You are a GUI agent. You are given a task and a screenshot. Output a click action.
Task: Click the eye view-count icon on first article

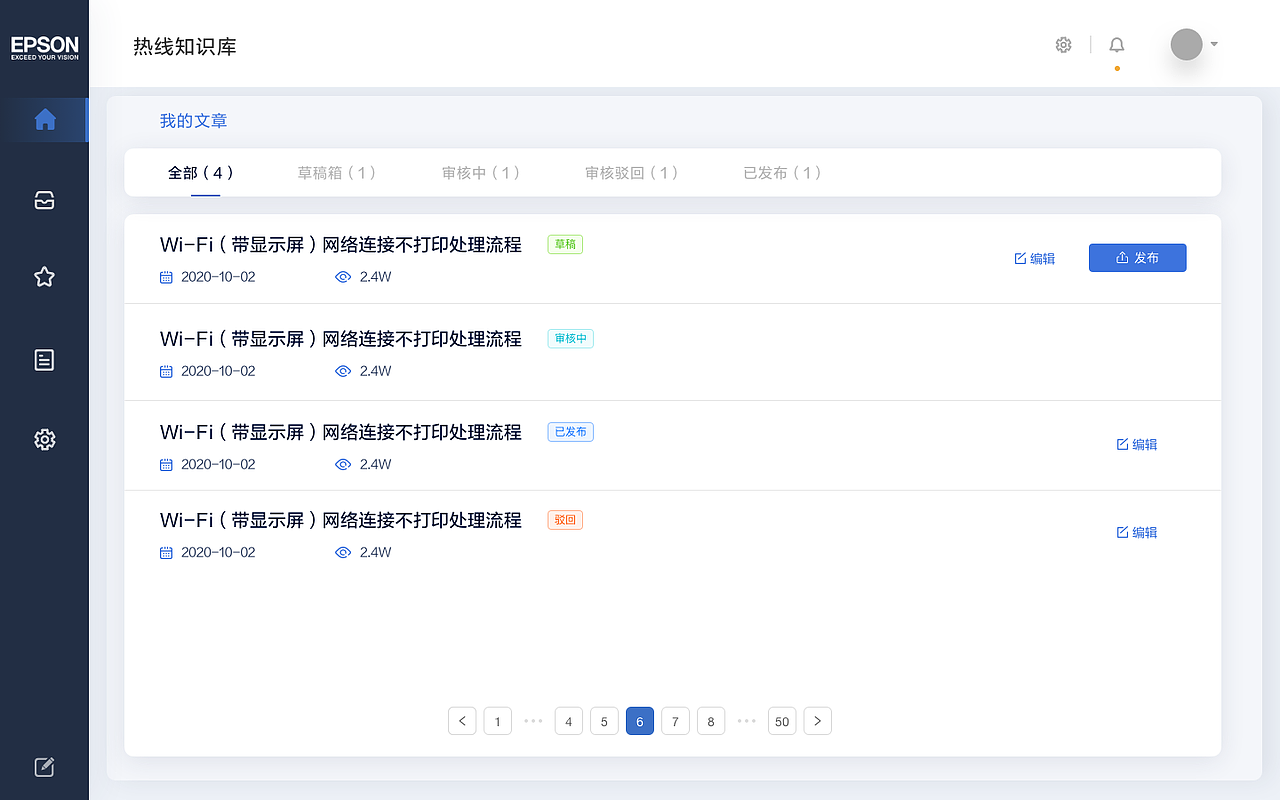point(343,277)
